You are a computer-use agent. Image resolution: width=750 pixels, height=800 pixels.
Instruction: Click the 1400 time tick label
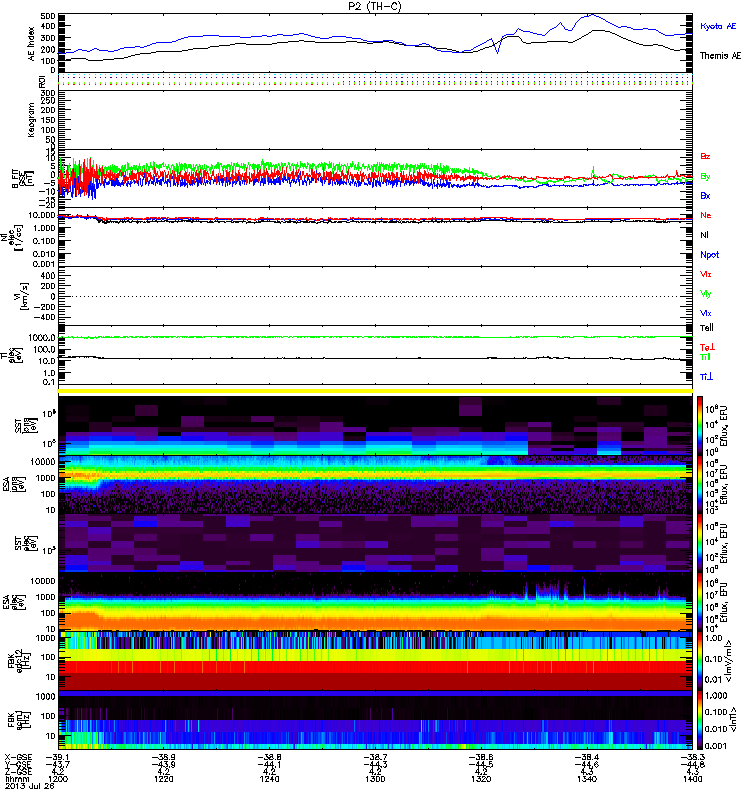pos(692,779)
